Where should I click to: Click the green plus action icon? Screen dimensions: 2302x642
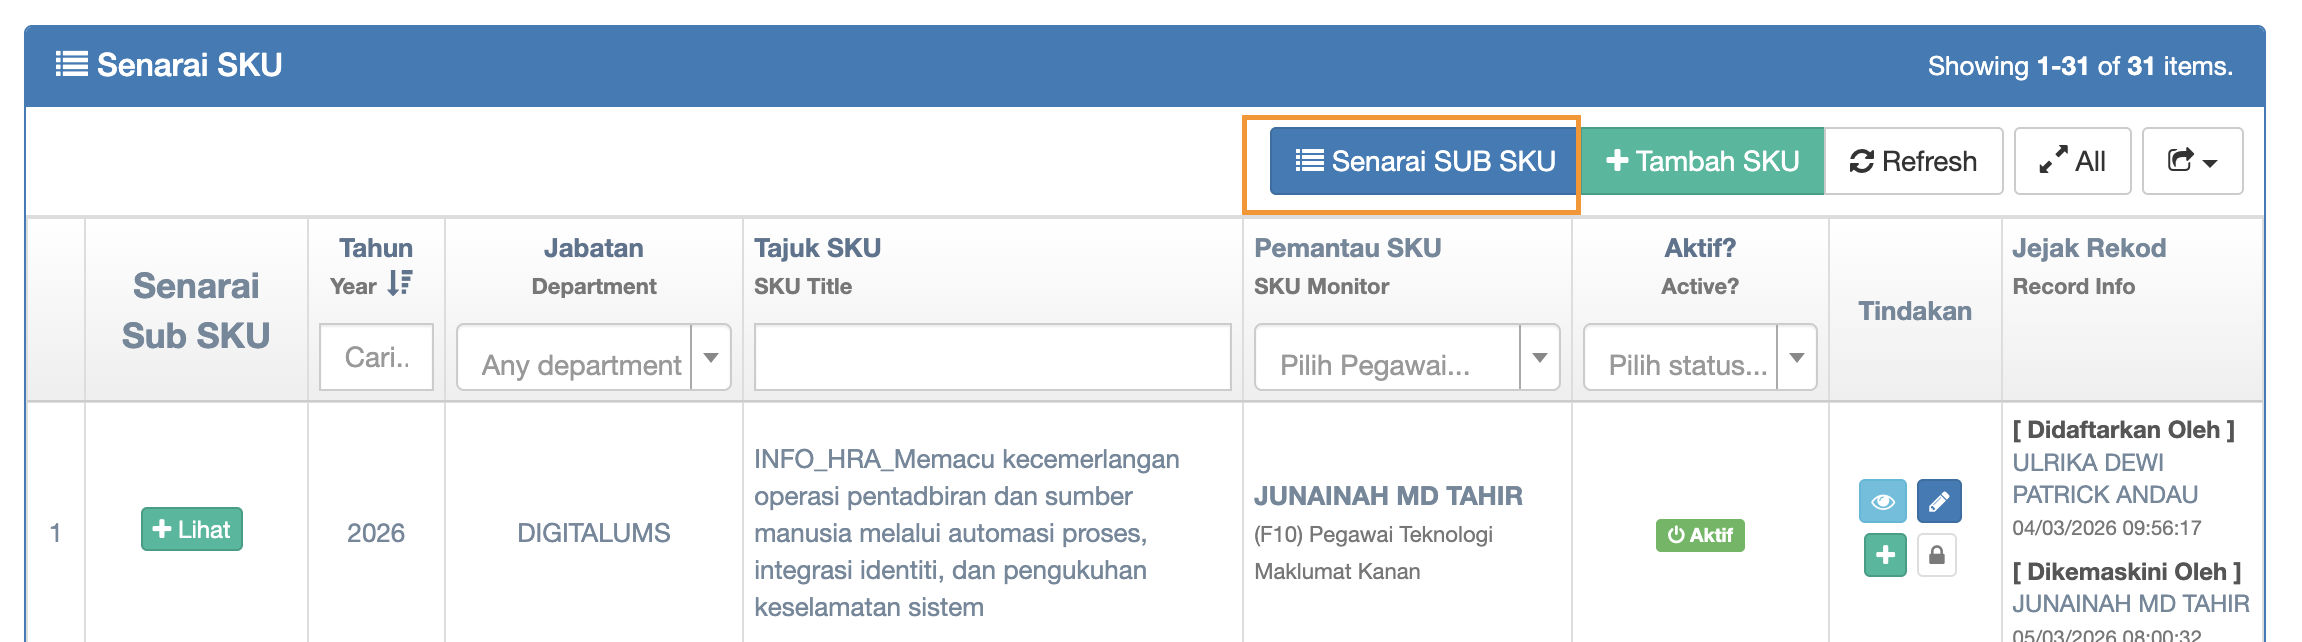tap(1884, 555)
